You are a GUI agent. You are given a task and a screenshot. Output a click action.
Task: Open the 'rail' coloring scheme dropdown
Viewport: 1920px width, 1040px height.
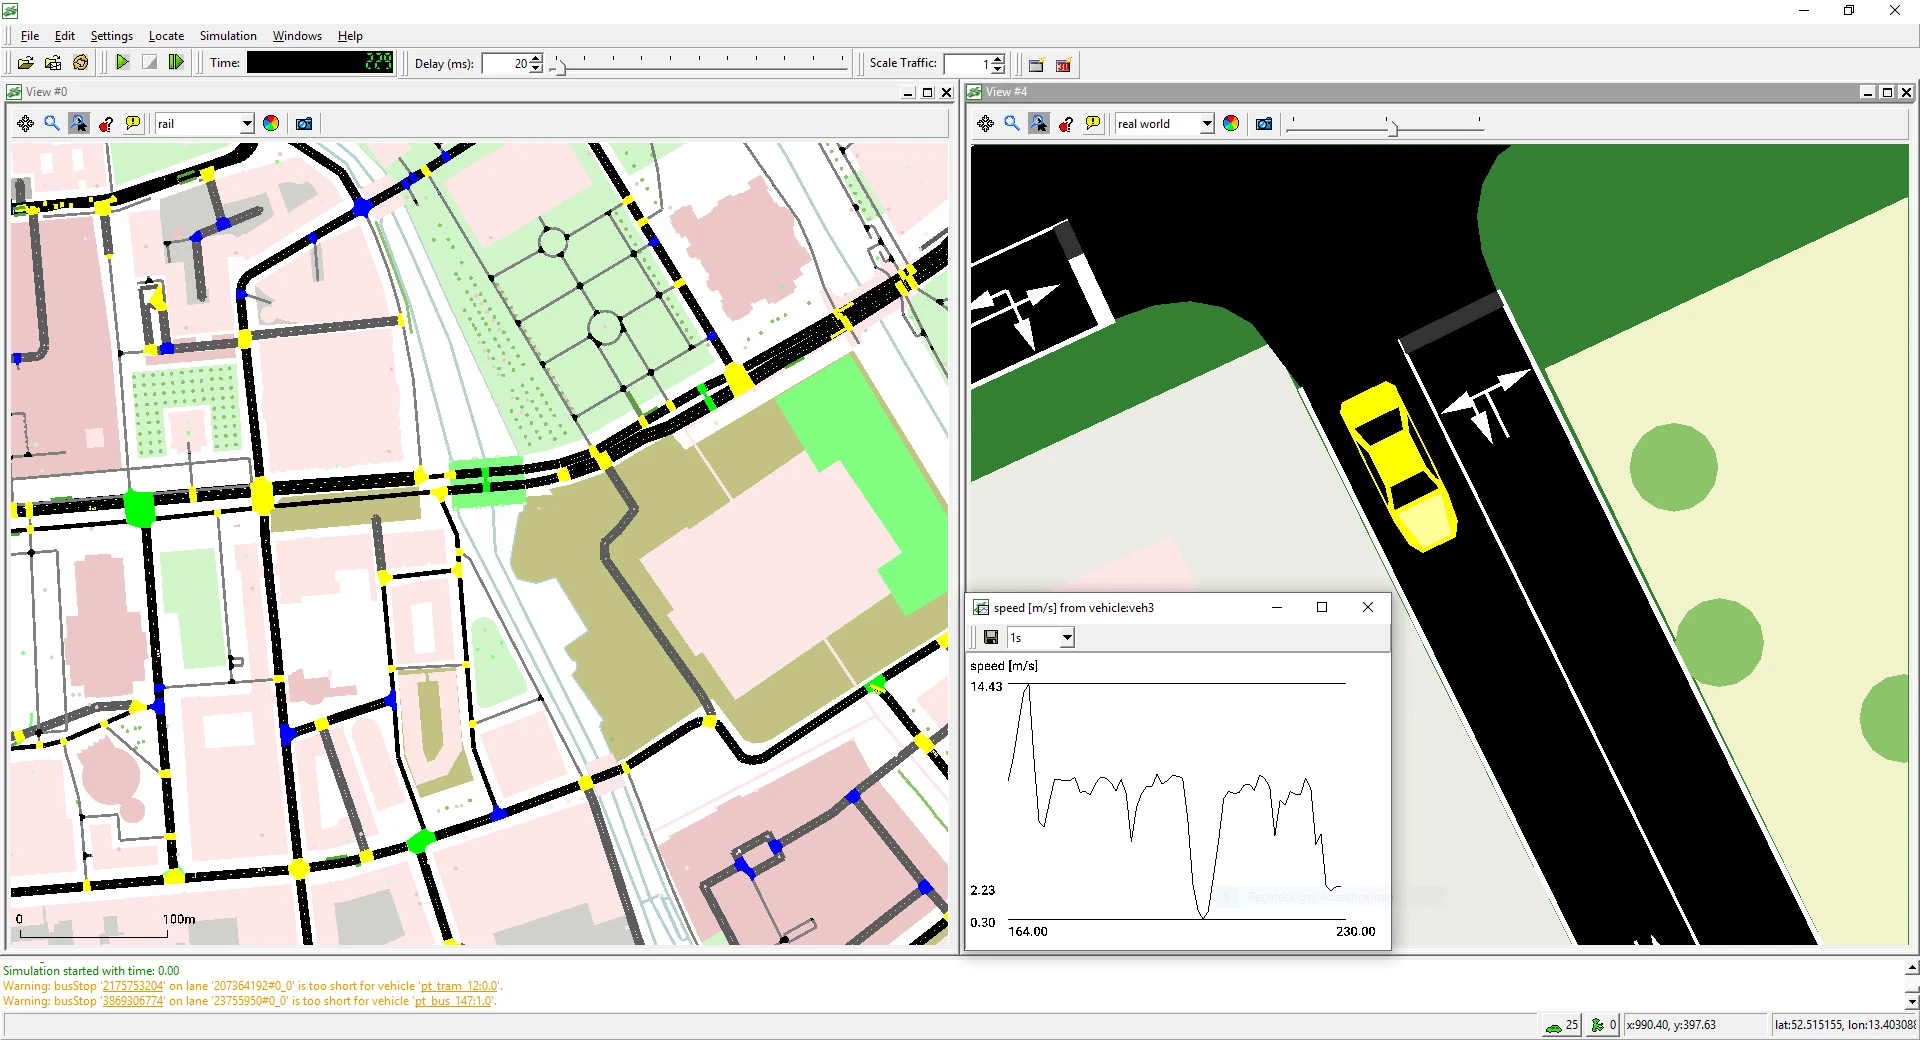pyautogui.click(x=246, y=123)
